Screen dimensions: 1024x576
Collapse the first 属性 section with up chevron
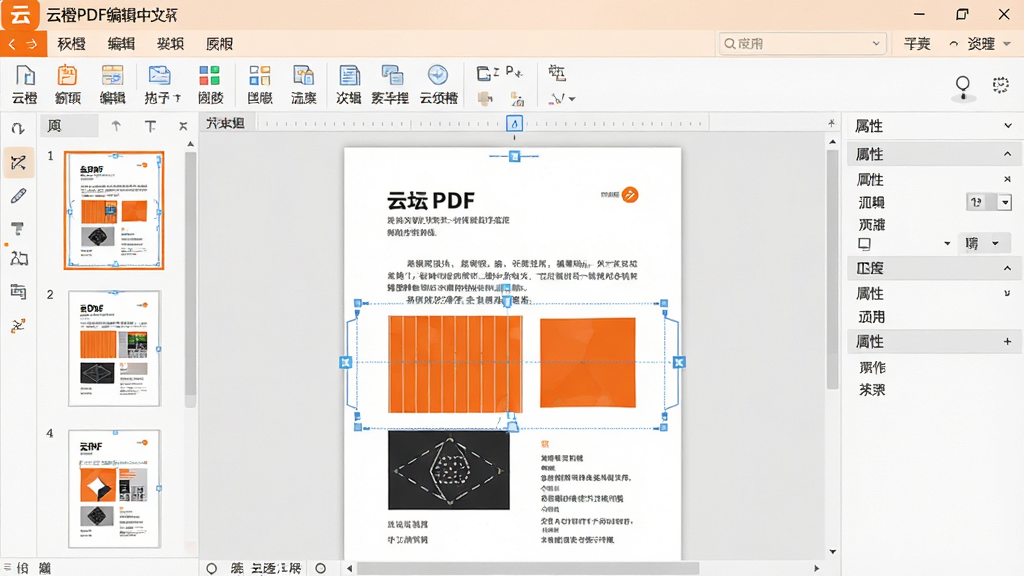(x=1008, y=154)
